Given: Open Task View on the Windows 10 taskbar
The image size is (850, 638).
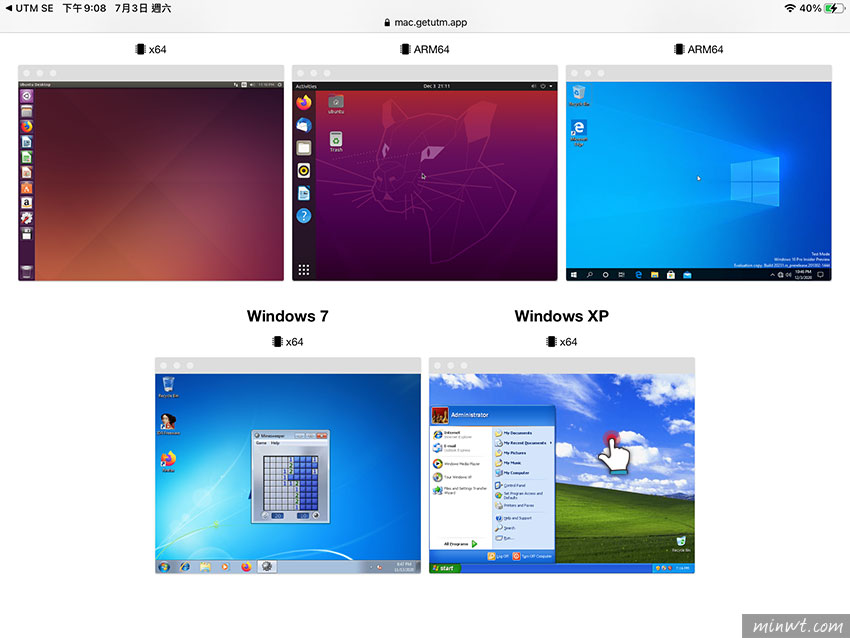Looking at the screenshot, I should [x=622, y=275].
